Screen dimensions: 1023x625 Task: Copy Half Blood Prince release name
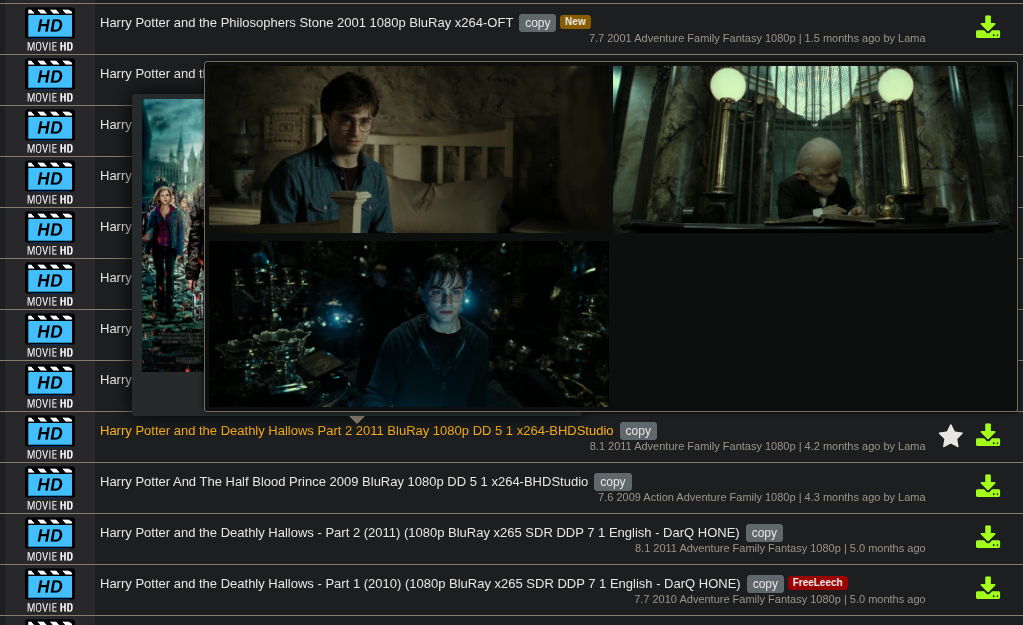(x=613, y=481)
